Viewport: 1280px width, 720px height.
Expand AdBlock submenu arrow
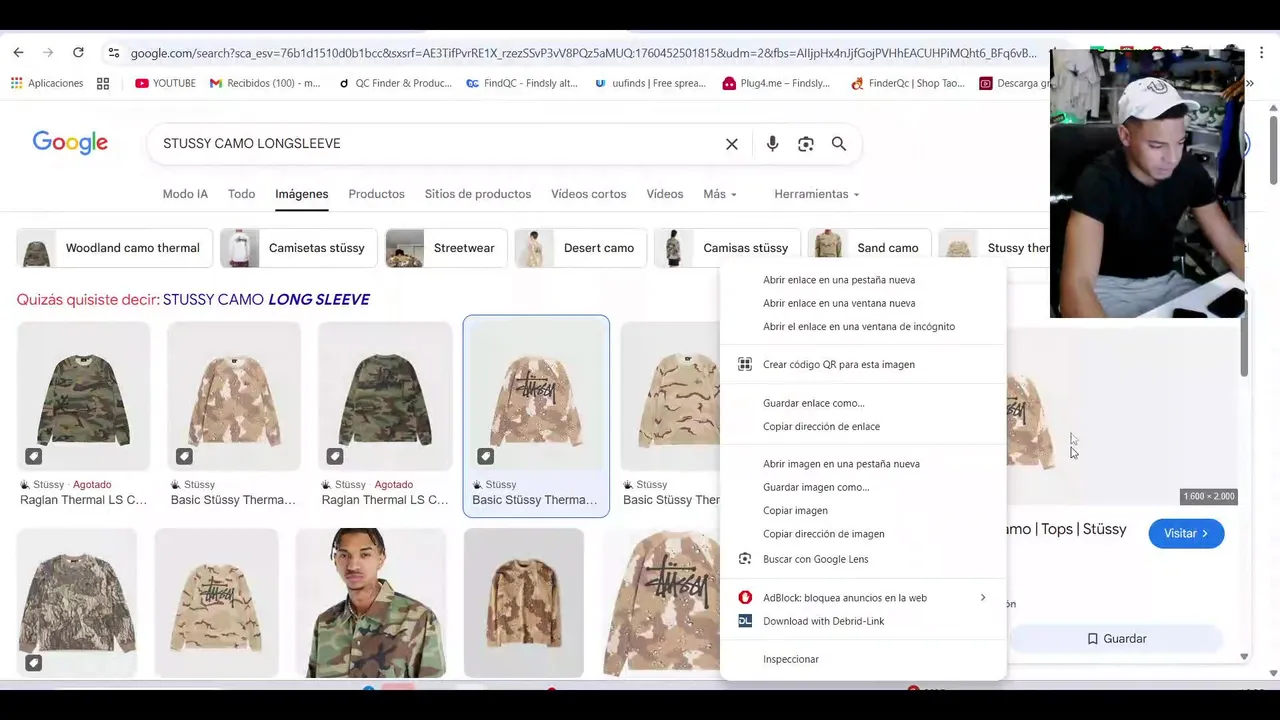coord(982,597)
